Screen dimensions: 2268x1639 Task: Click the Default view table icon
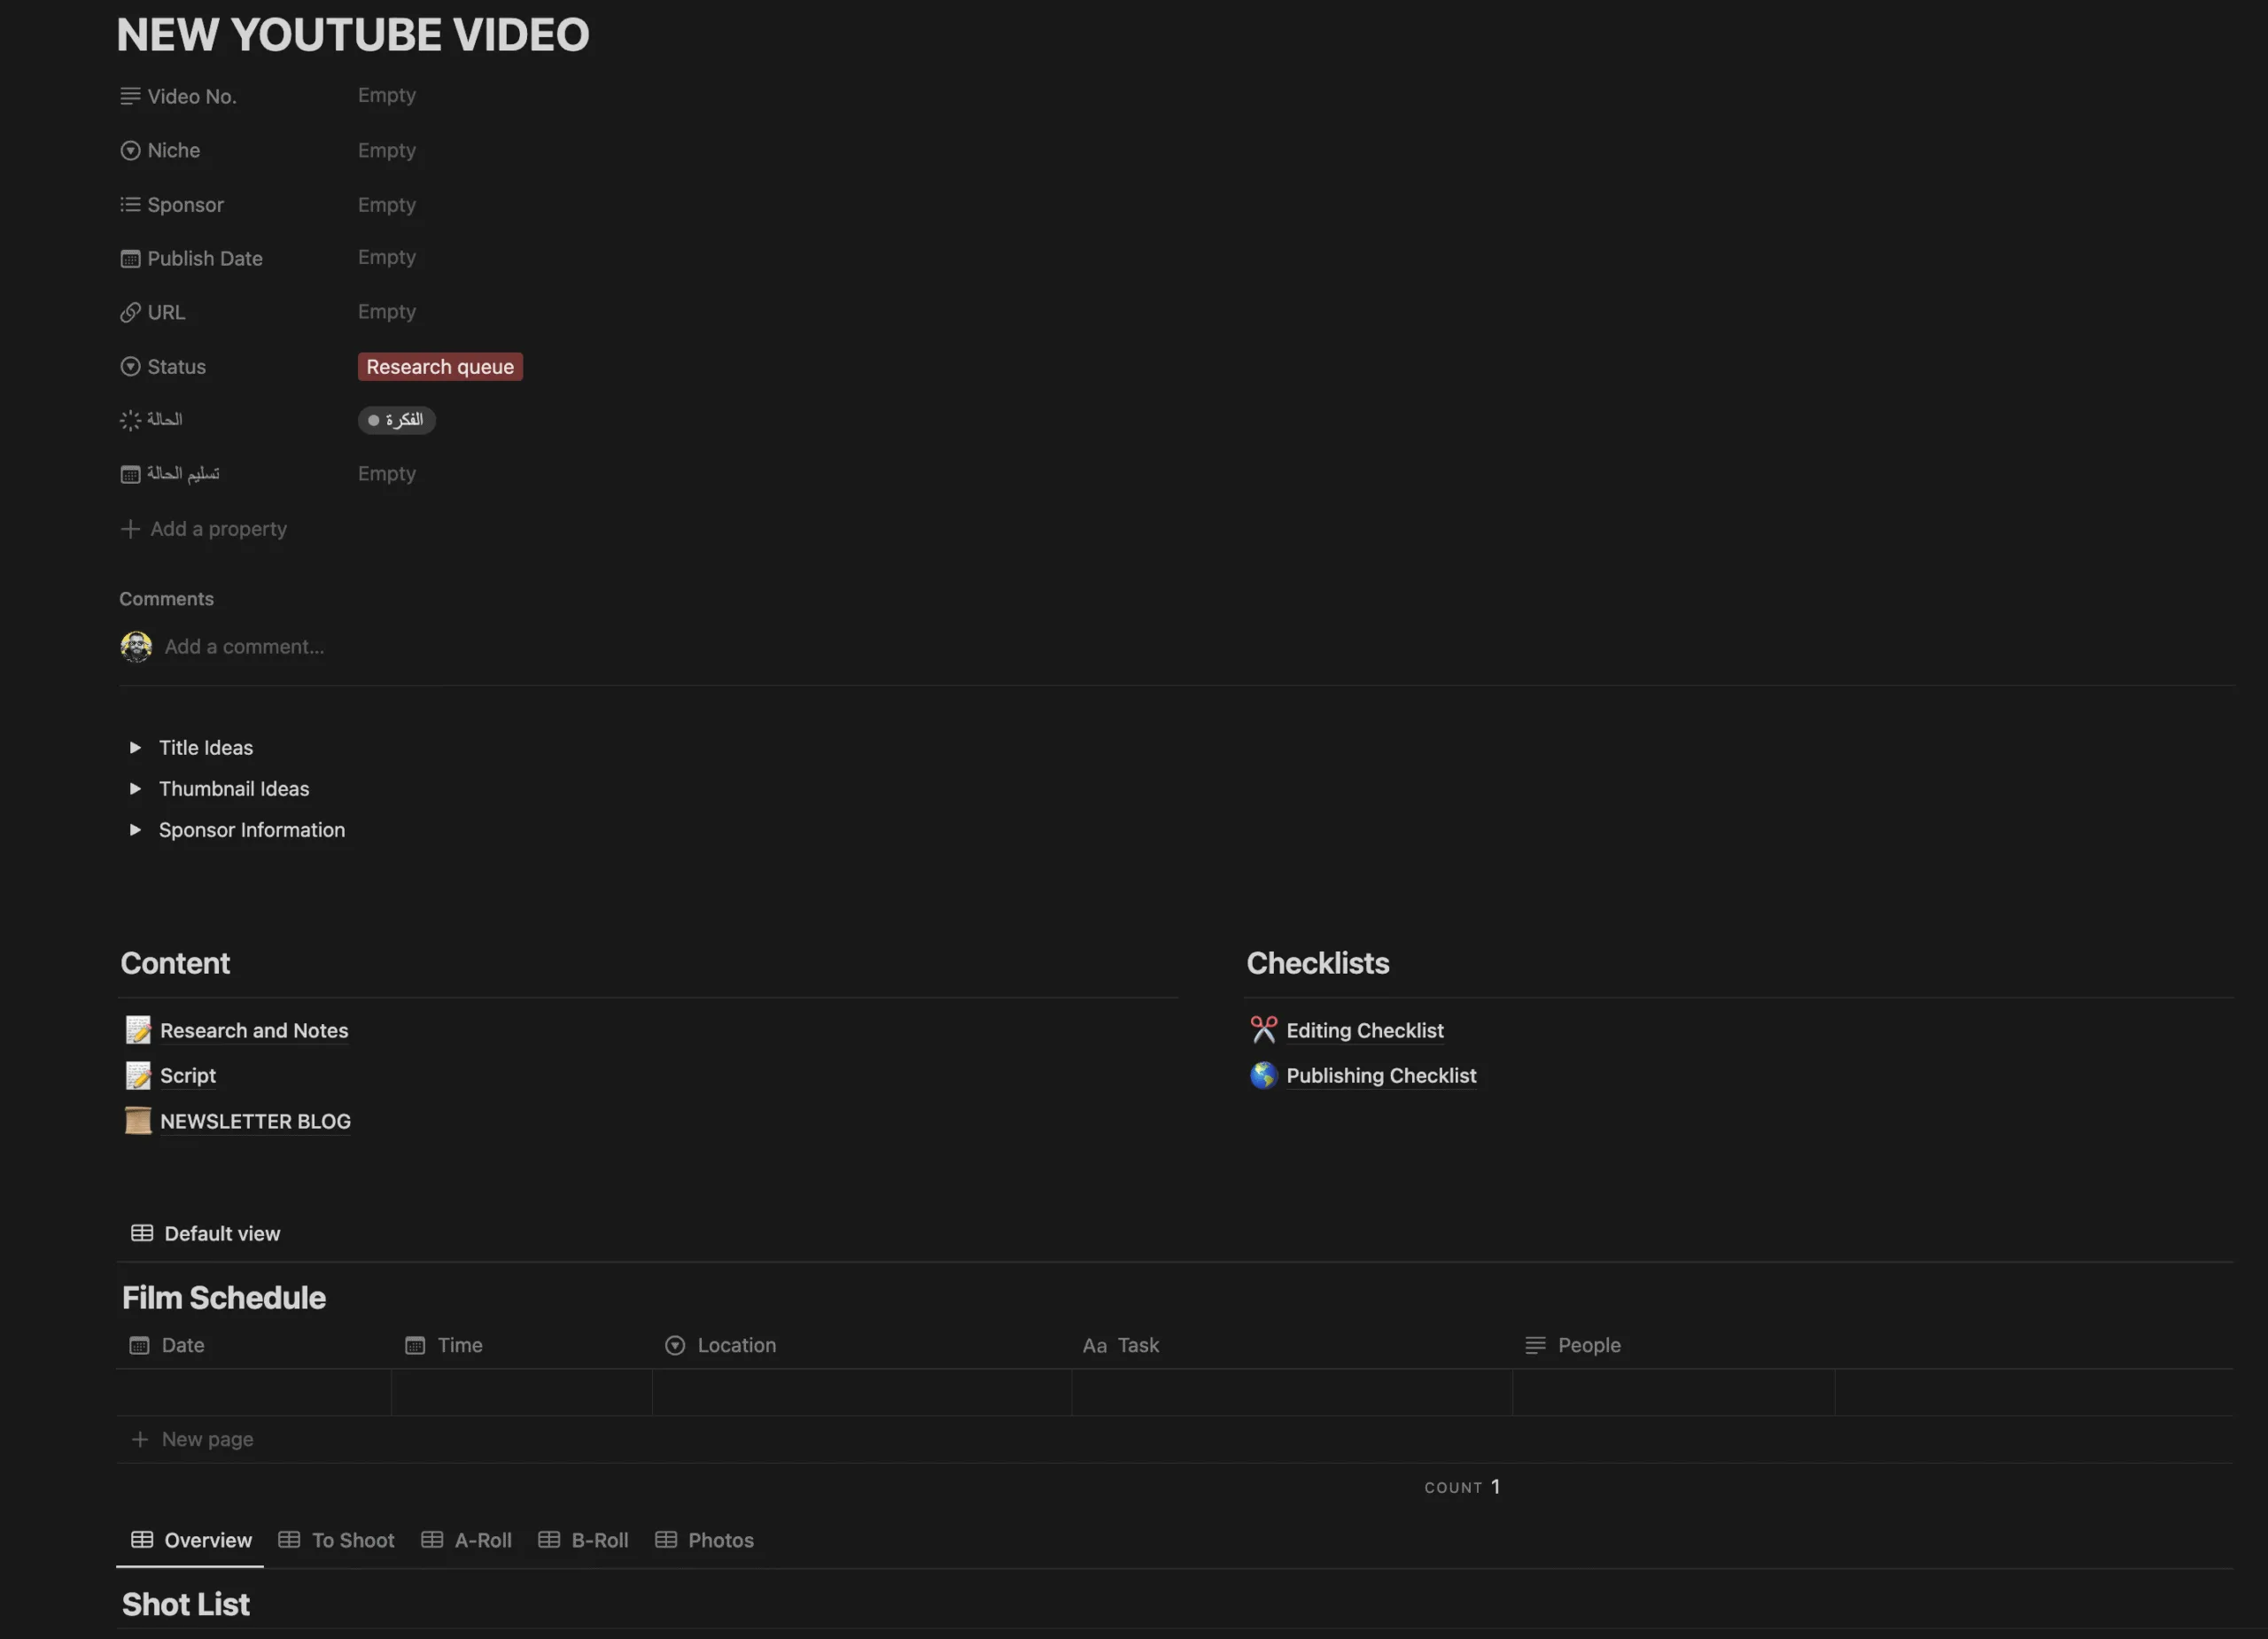point(143,1232)
